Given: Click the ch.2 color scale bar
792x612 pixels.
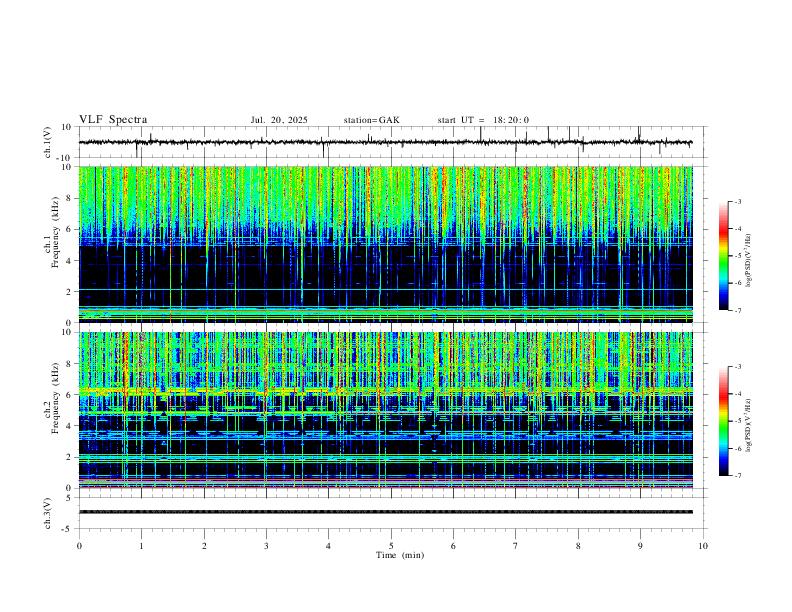Looking at the screenshot, I should [x=723, y=421].
